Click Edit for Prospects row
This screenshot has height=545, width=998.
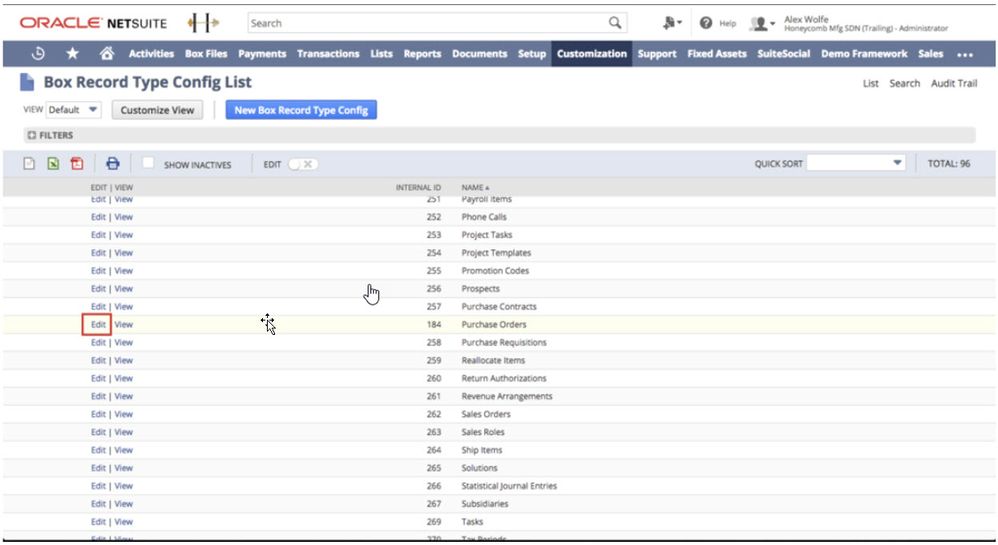point(98,289)
